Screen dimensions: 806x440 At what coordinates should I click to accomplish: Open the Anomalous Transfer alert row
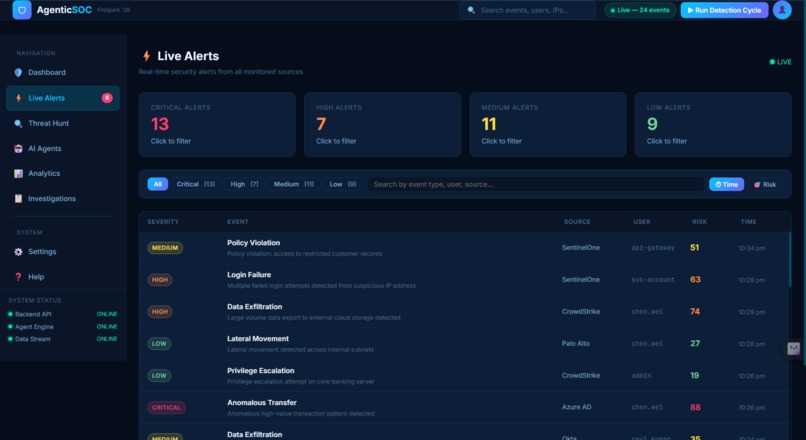pos(464,407)
